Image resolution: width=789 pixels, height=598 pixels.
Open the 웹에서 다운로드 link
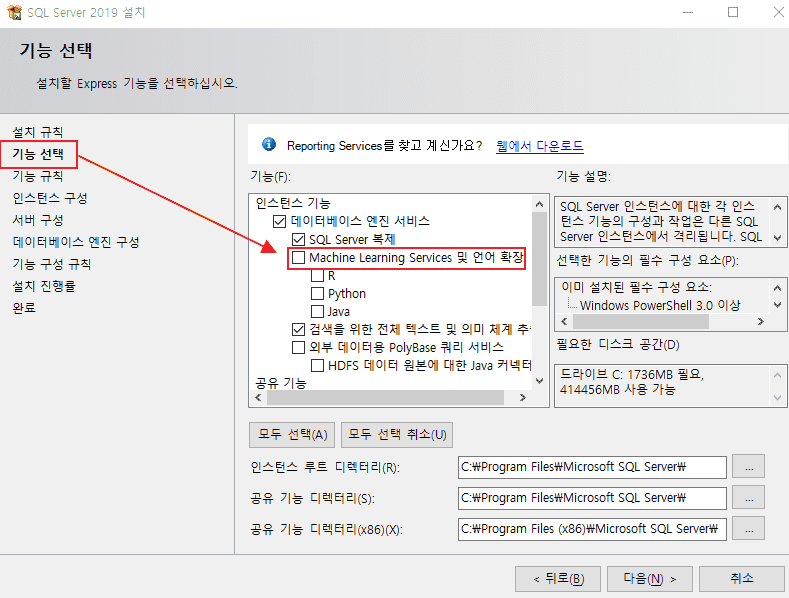pyautogui.click(x=539, y=146)
